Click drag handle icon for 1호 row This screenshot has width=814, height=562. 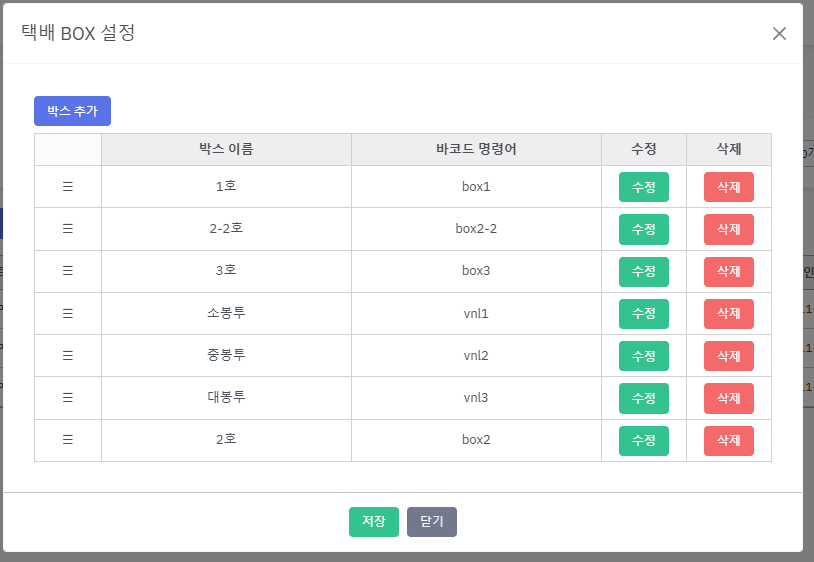68,187
